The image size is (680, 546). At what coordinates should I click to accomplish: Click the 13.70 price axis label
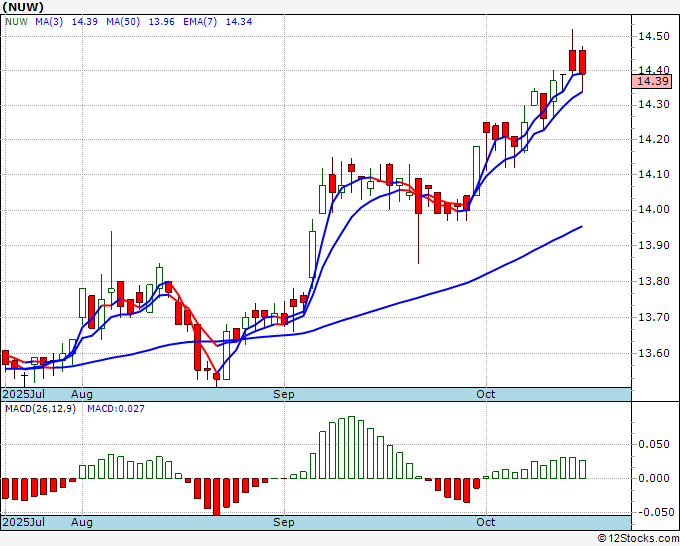click(x=654, y=317)
